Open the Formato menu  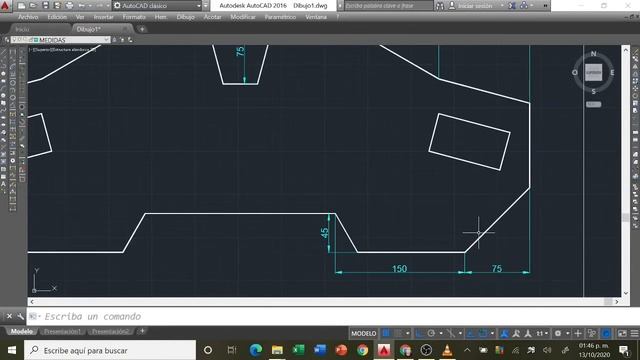134,17
